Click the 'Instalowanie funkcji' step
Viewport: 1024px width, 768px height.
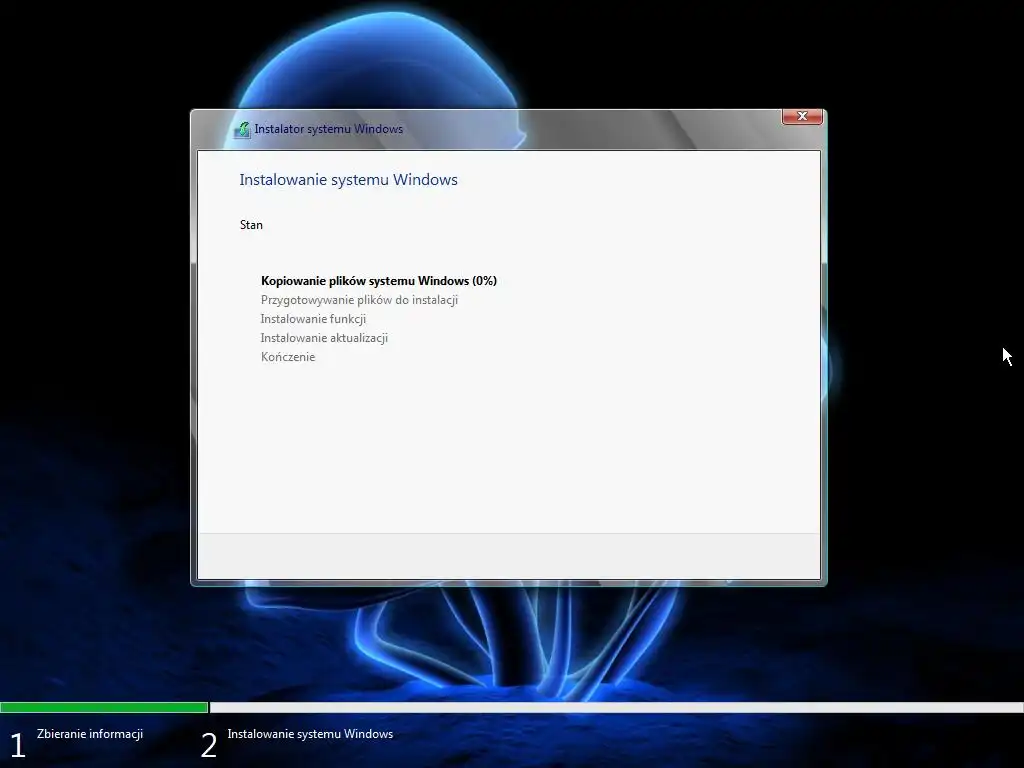313,319
